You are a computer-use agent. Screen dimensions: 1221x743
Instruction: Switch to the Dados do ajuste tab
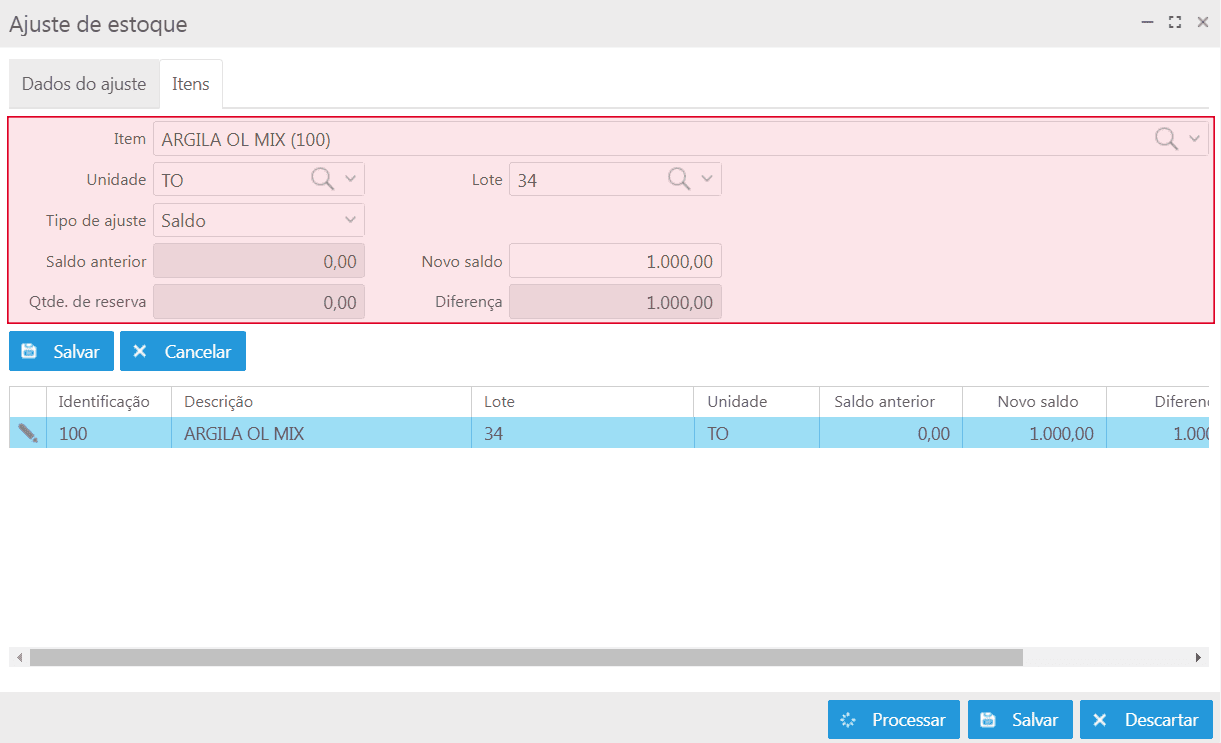84,84
